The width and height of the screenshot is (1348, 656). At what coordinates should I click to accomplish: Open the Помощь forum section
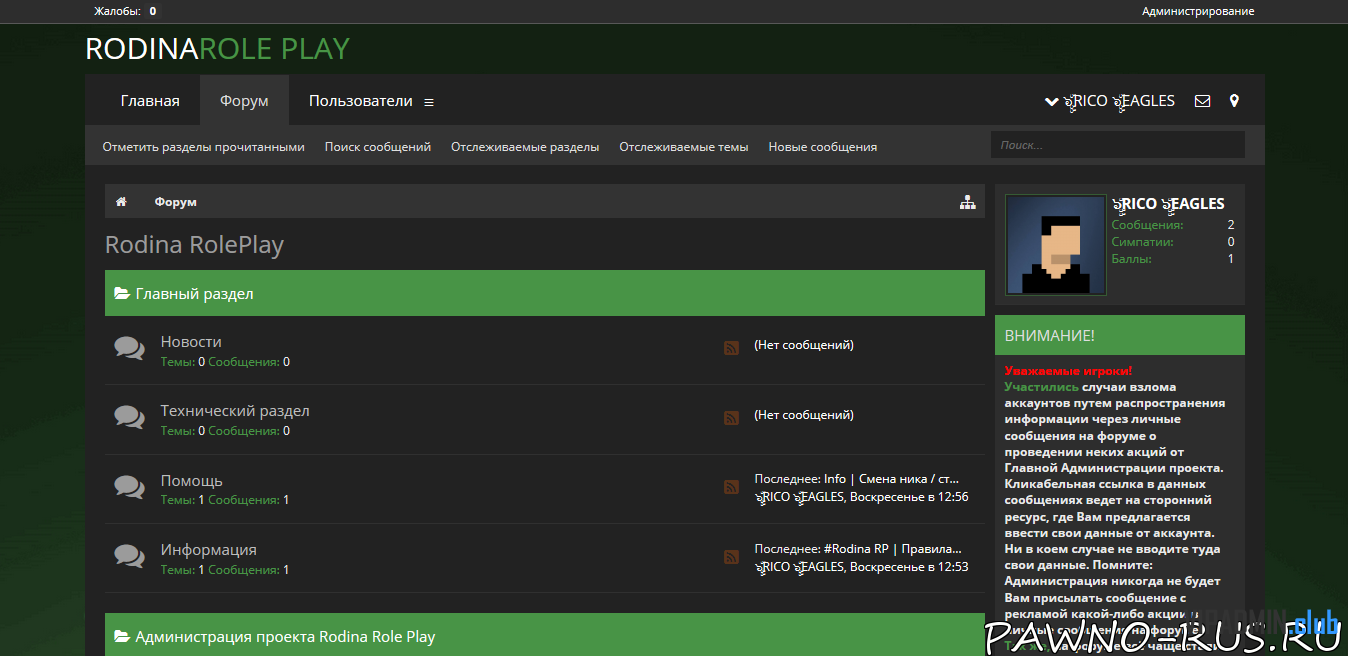tap(192, 481)
